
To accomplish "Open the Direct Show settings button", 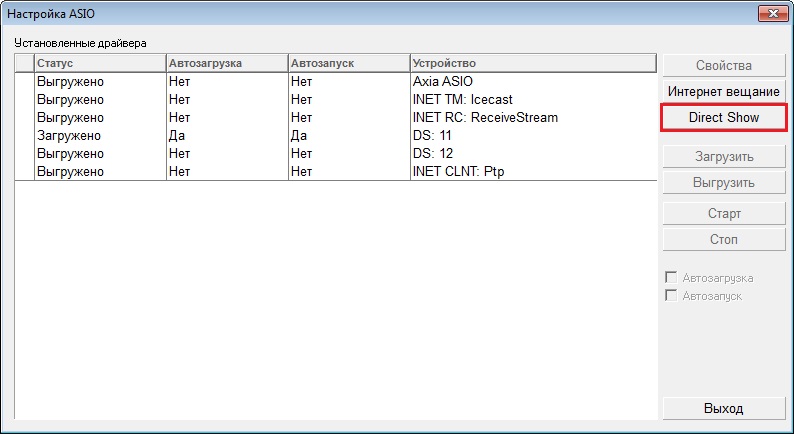I will [724, 117].
